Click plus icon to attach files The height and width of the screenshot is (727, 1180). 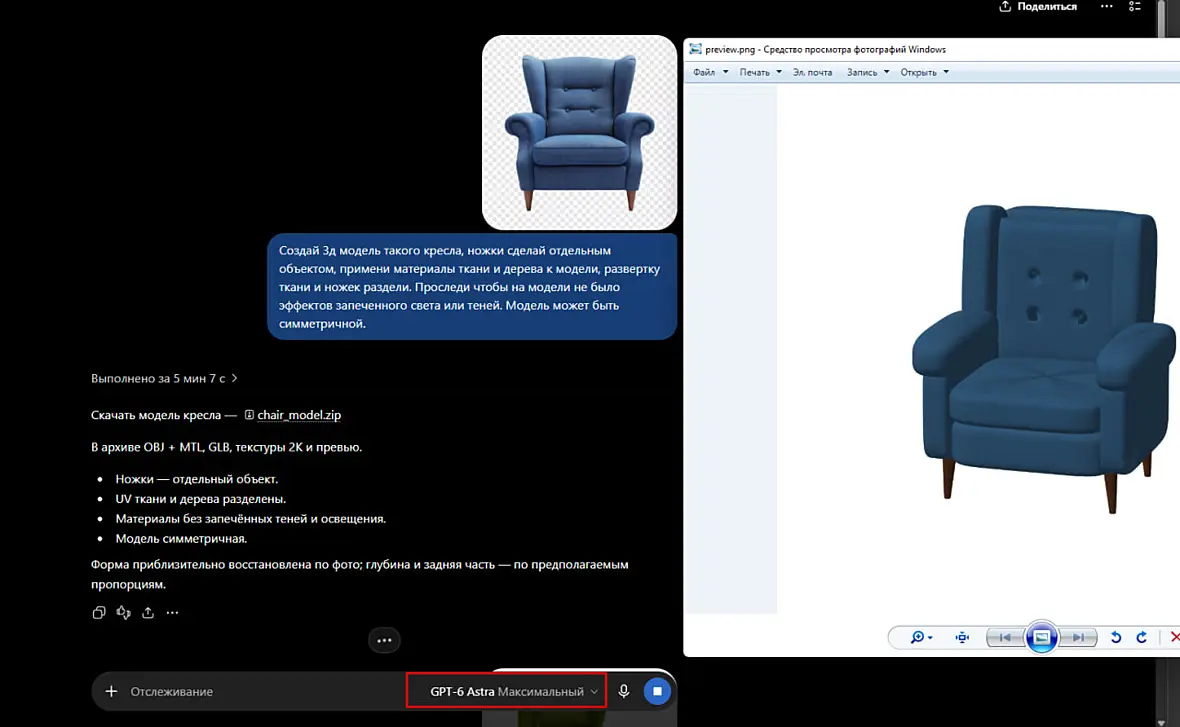[111, 691]
